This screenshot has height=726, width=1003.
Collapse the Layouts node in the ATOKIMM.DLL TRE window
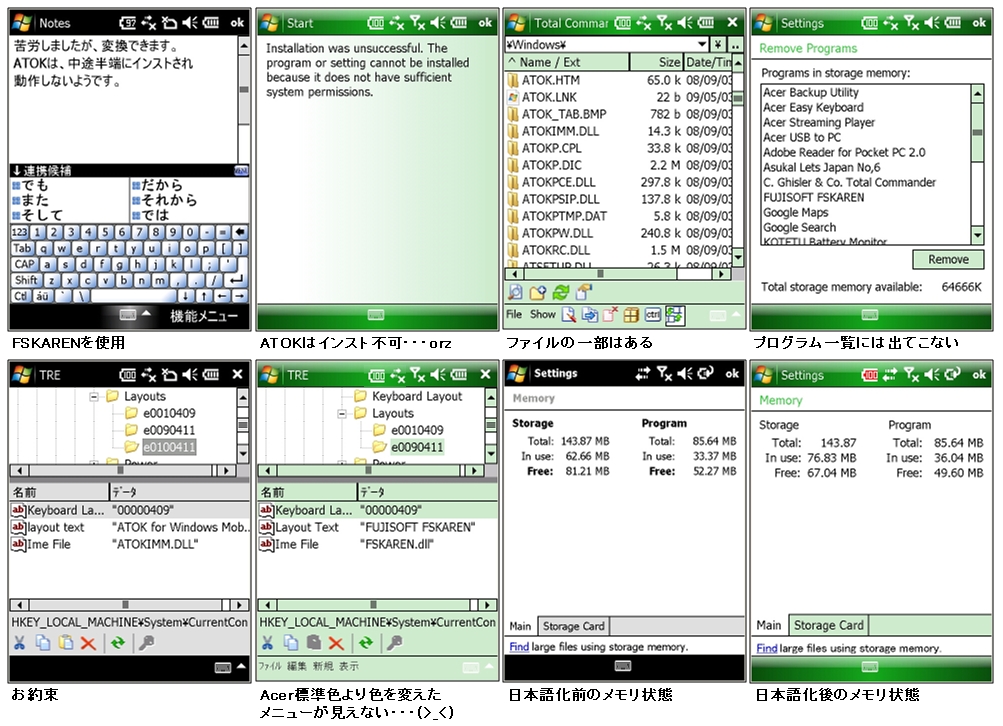pyautogui.click(x=94, y=397)
